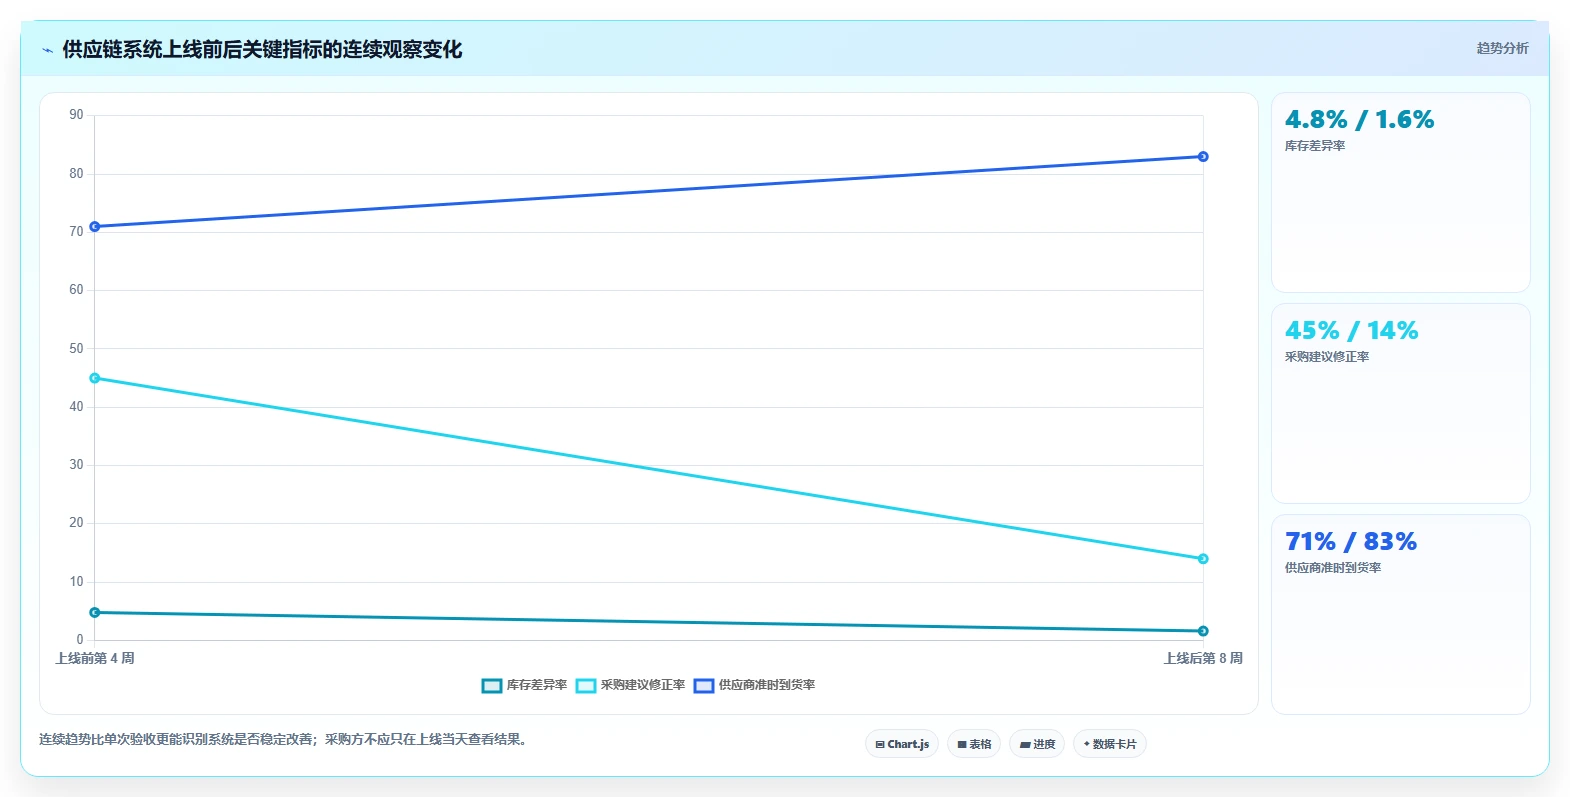Click the 供应商准时到货率 data point at 83
The width and height of the screenshot is (1570, 797).
tap(1203, 157)
